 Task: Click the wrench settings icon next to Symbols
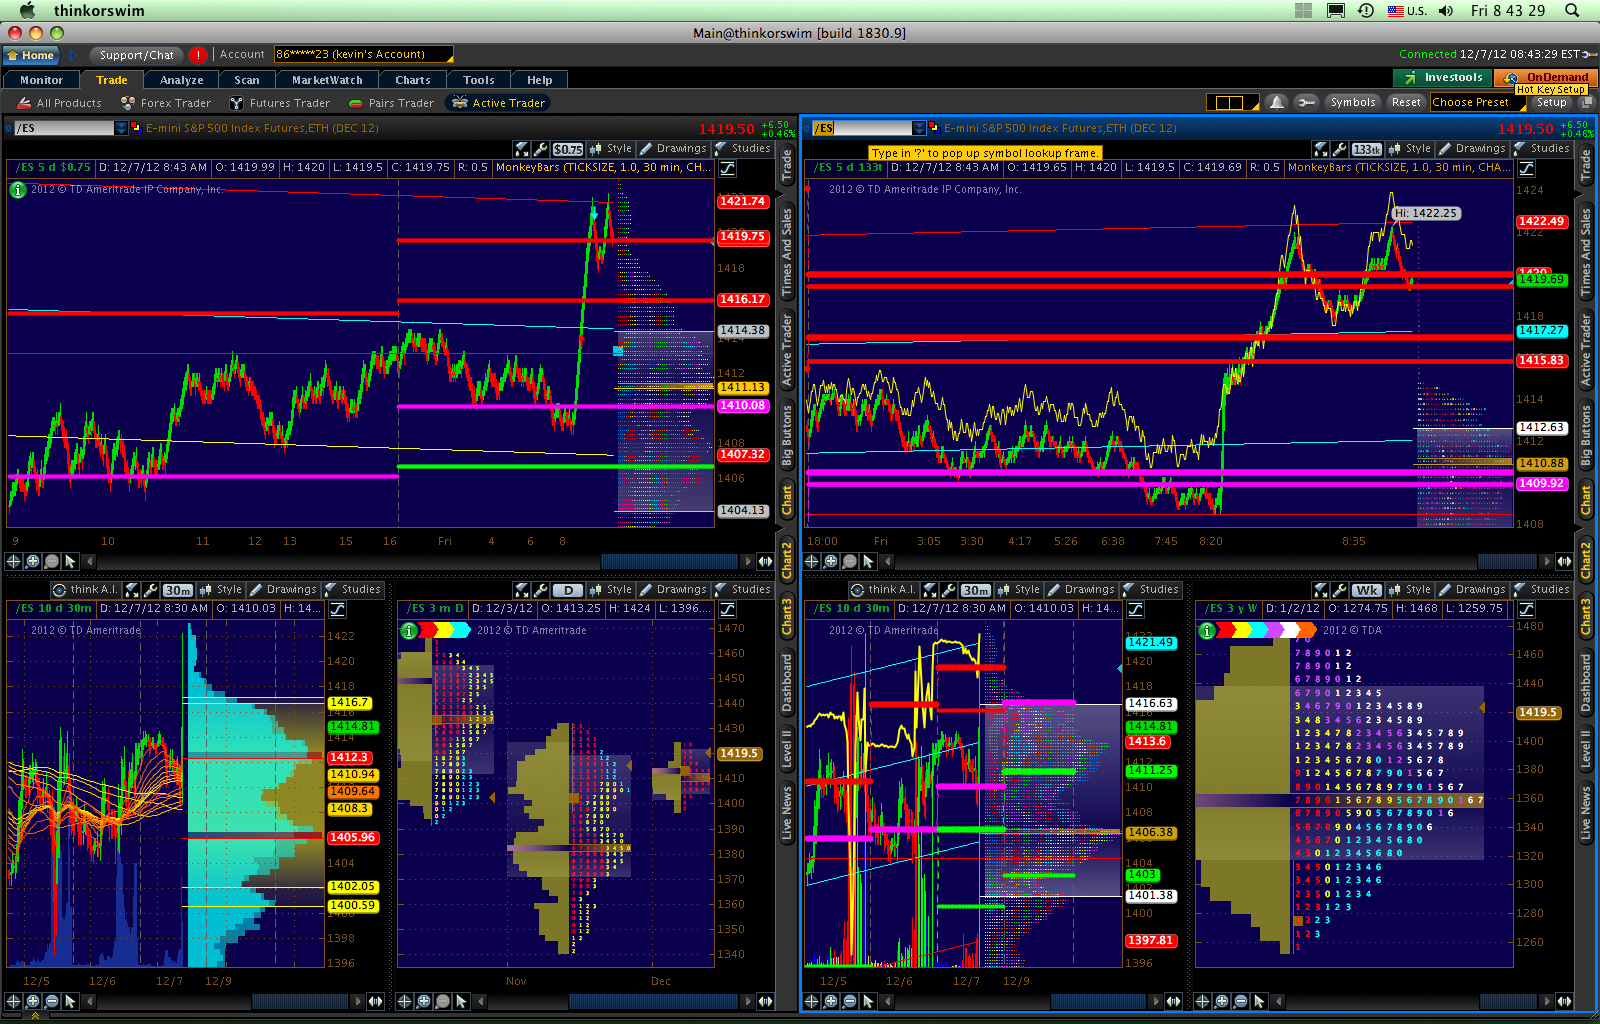[1305, 102]
